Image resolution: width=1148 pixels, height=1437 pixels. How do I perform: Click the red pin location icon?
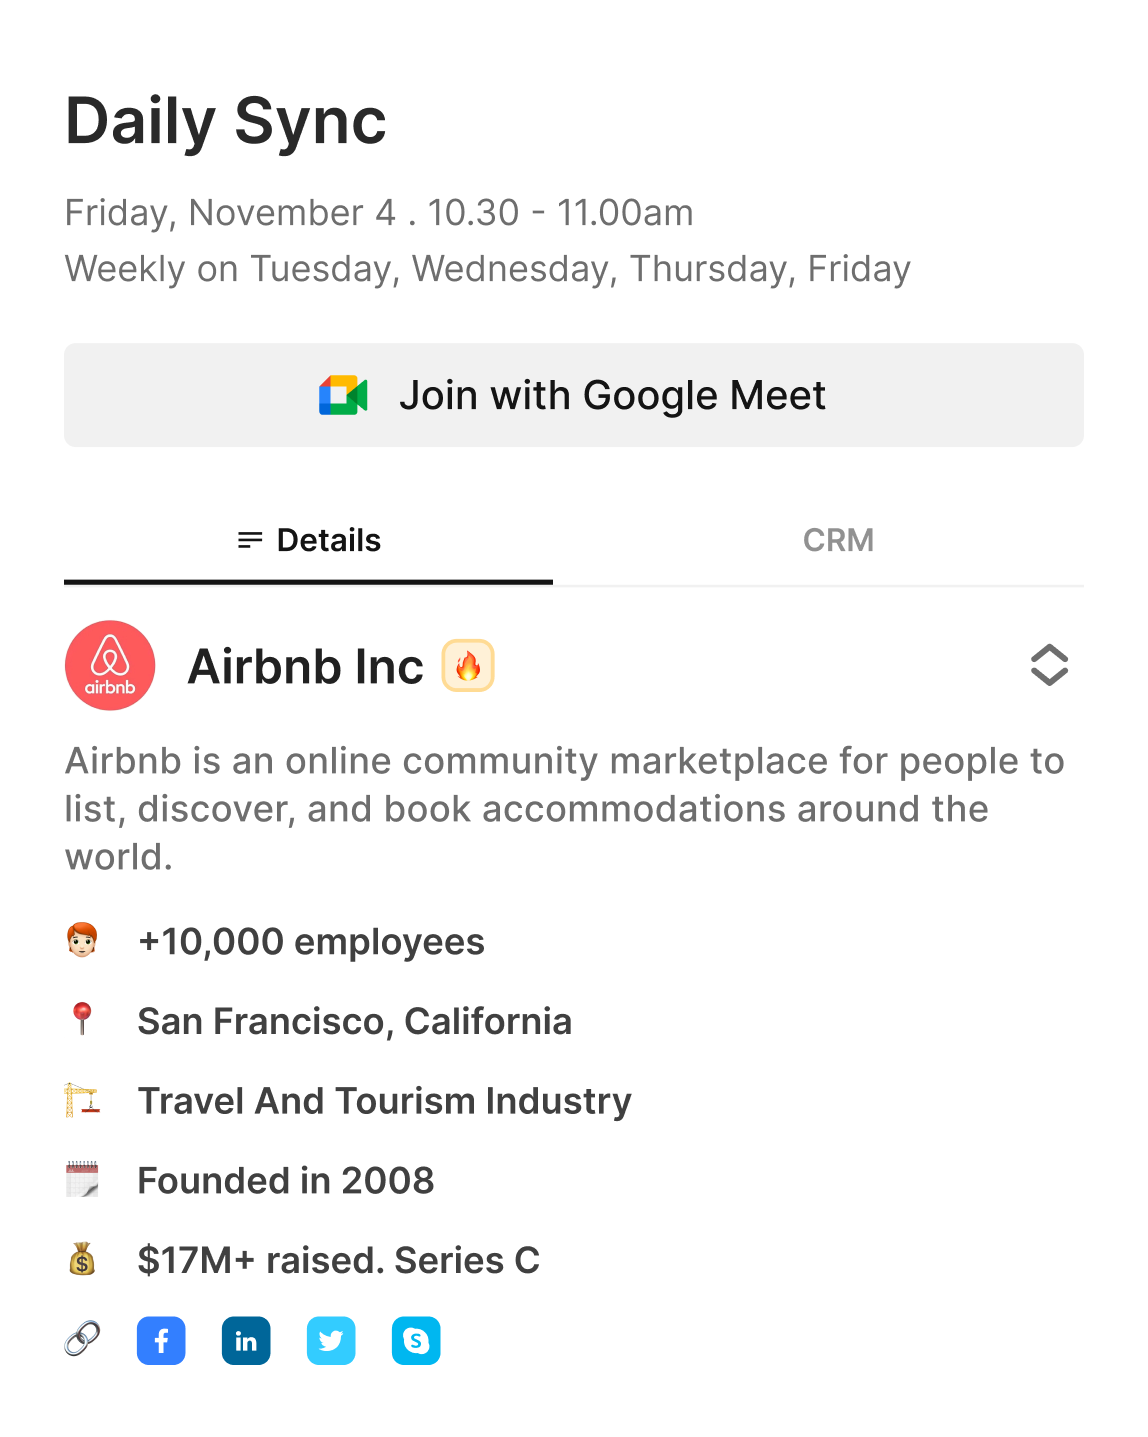pos(83,1019)
